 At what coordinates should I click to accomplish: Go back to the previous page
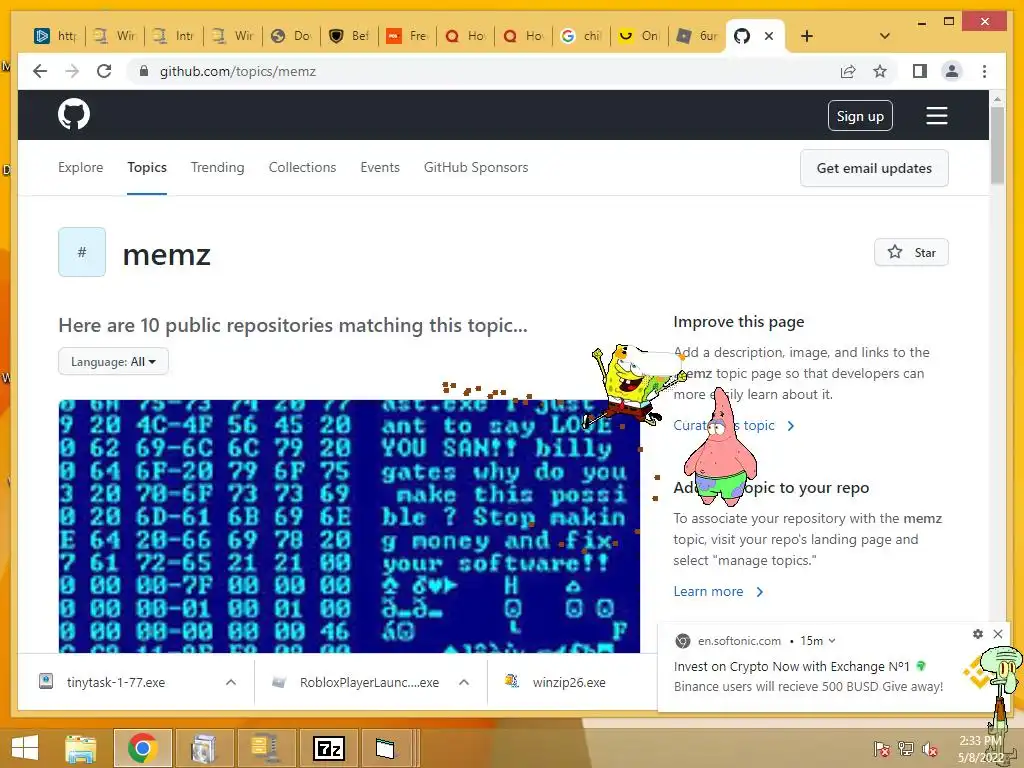point(40,71)
